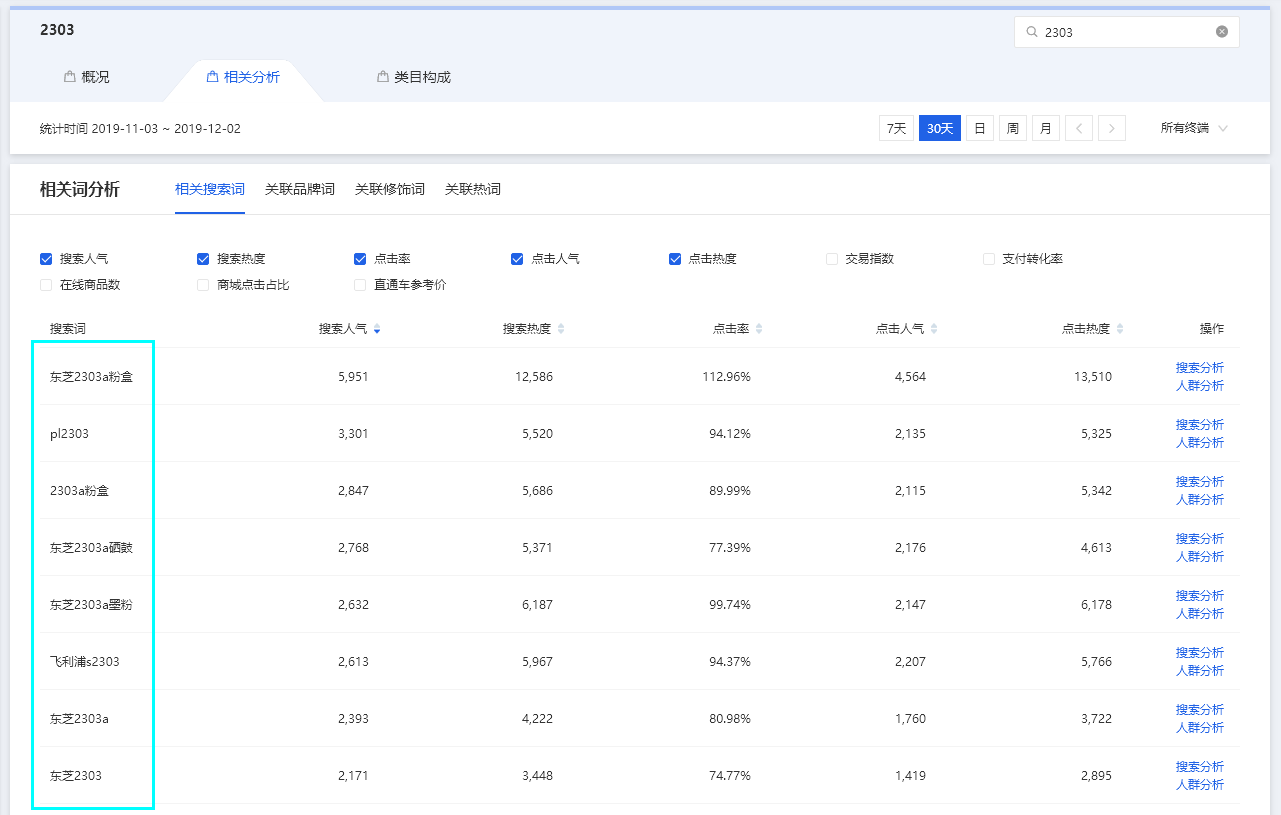
Task: Click search term 东芝2303a硒鼓
Action: click(x=91, y=548)
